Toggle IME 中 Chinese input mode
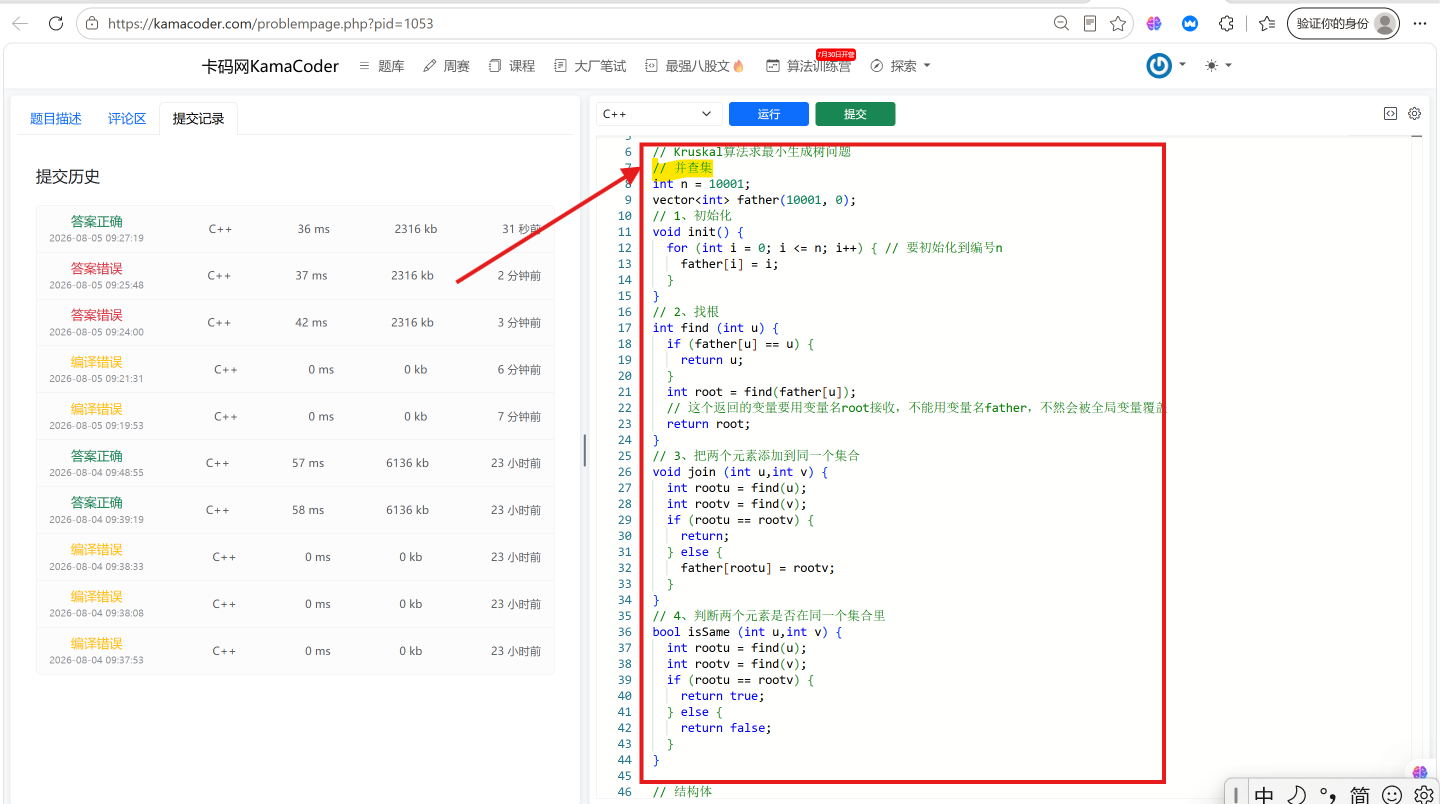 click(1264, 795)
